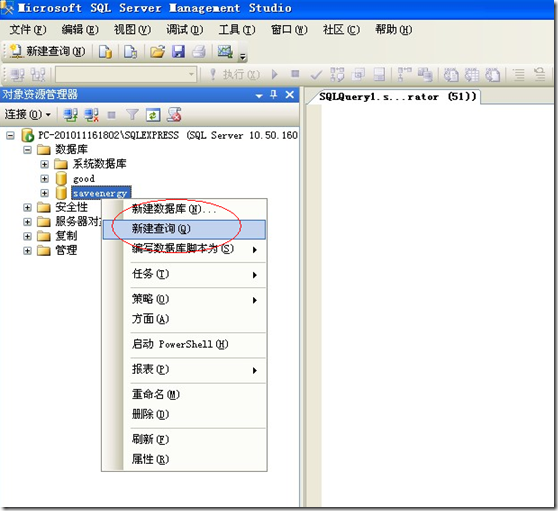Choose 新建数据库(N)... in context menu
The height and width of the screenshot is (511, 558).
184,209
